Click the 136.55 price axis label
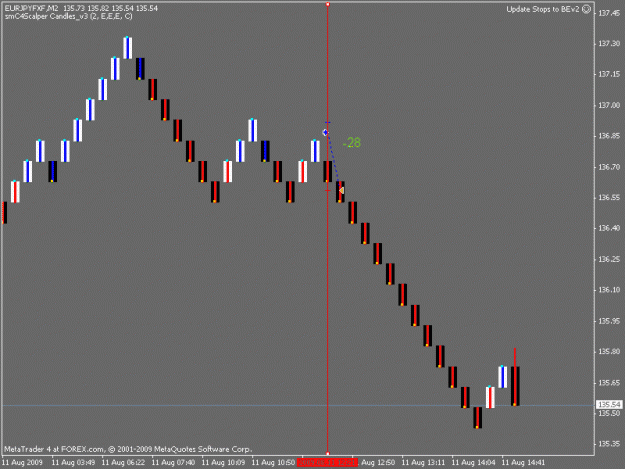The width and height of the screenshot is (625, 469). coord(609,198)
